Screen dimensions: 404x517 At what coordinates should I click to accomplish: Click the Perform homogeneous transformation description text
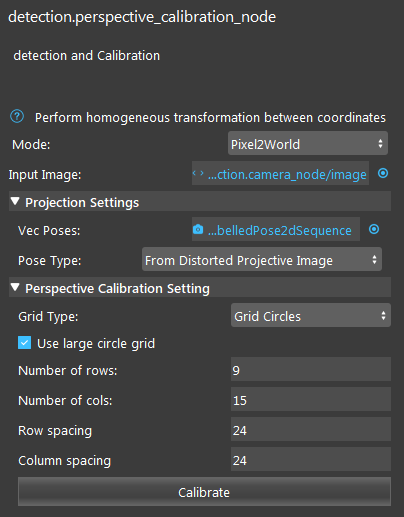210,118
